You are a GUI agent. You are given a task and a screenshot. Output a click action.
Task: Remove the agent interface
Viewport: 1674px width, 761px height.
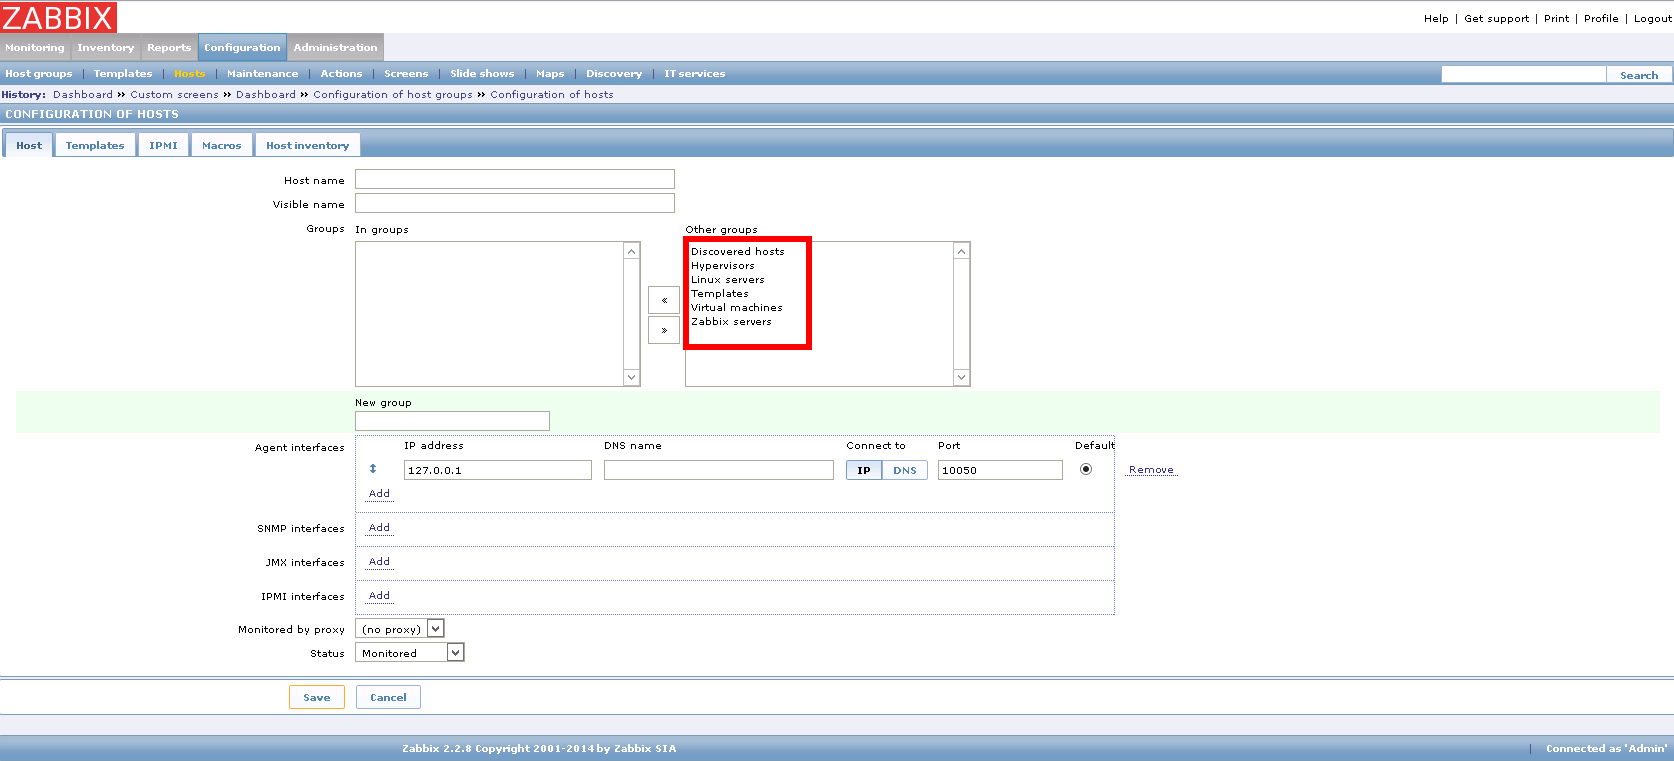1151,469
